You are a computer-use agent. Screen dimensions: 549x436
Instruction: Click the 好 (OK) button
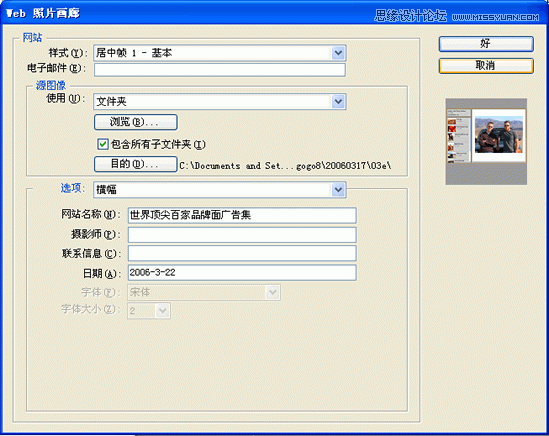click(486, 44)
